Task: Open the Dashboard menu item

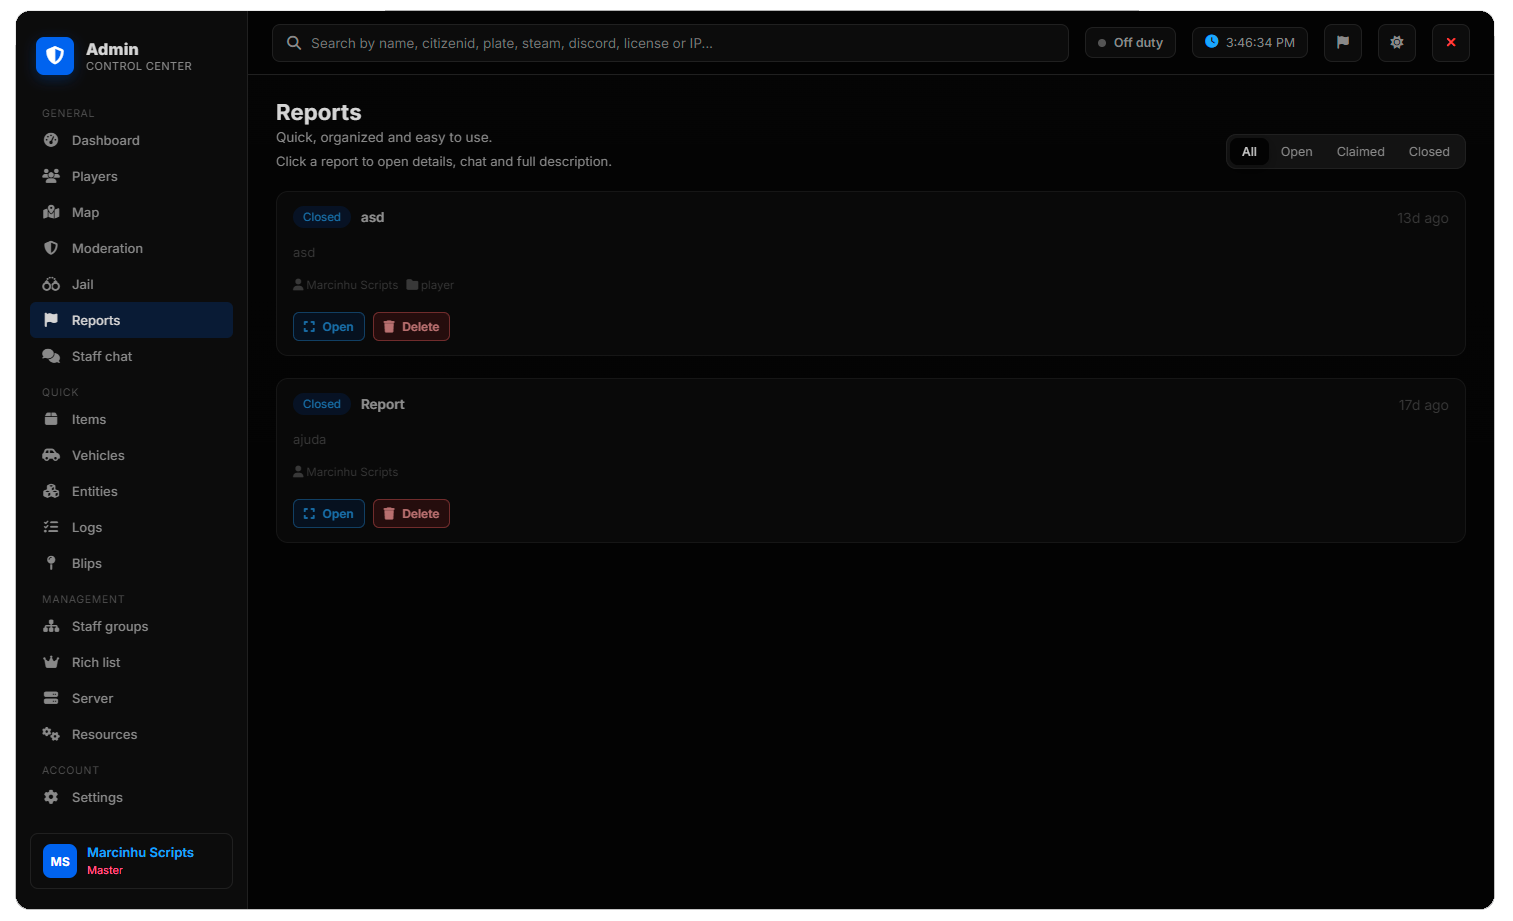Action: 131,140
